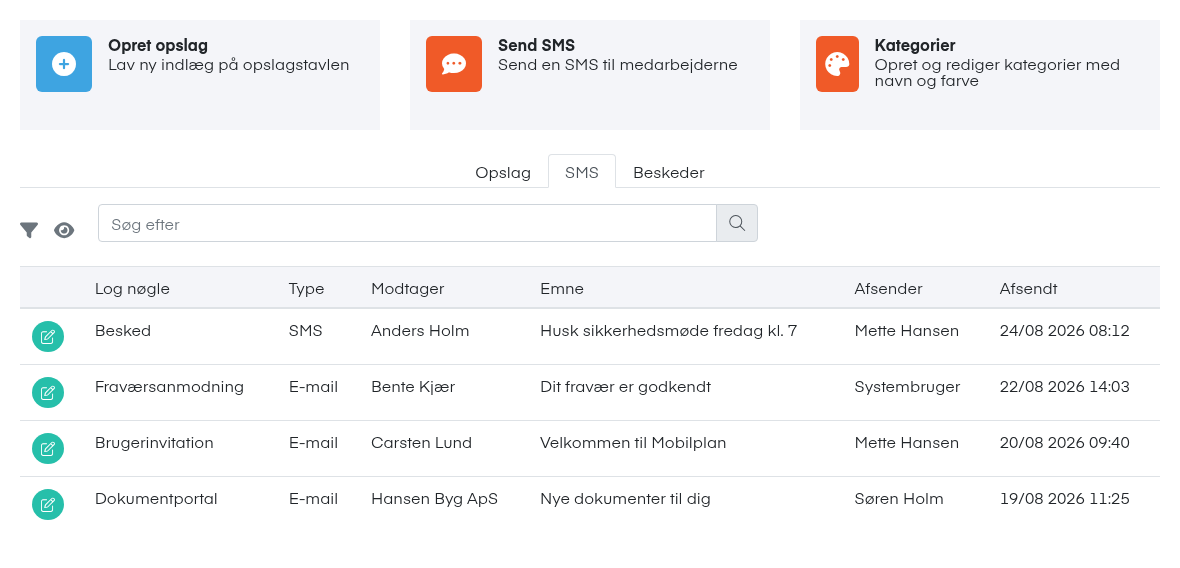Click the palette Kategorier icon
The width and height of the screenshot is (1180, 568).
(837, 64)
